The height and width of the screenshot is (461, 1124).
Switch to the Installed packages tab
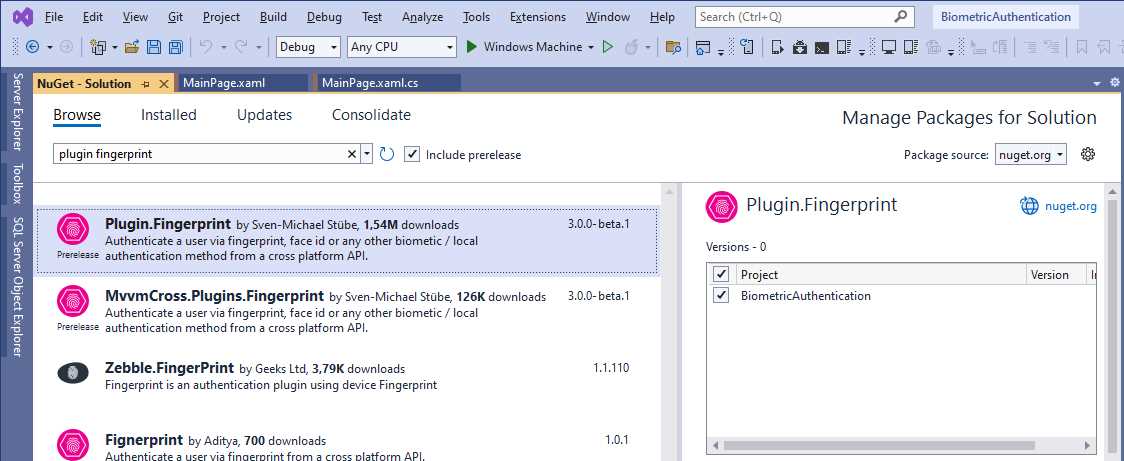[168, 115]
